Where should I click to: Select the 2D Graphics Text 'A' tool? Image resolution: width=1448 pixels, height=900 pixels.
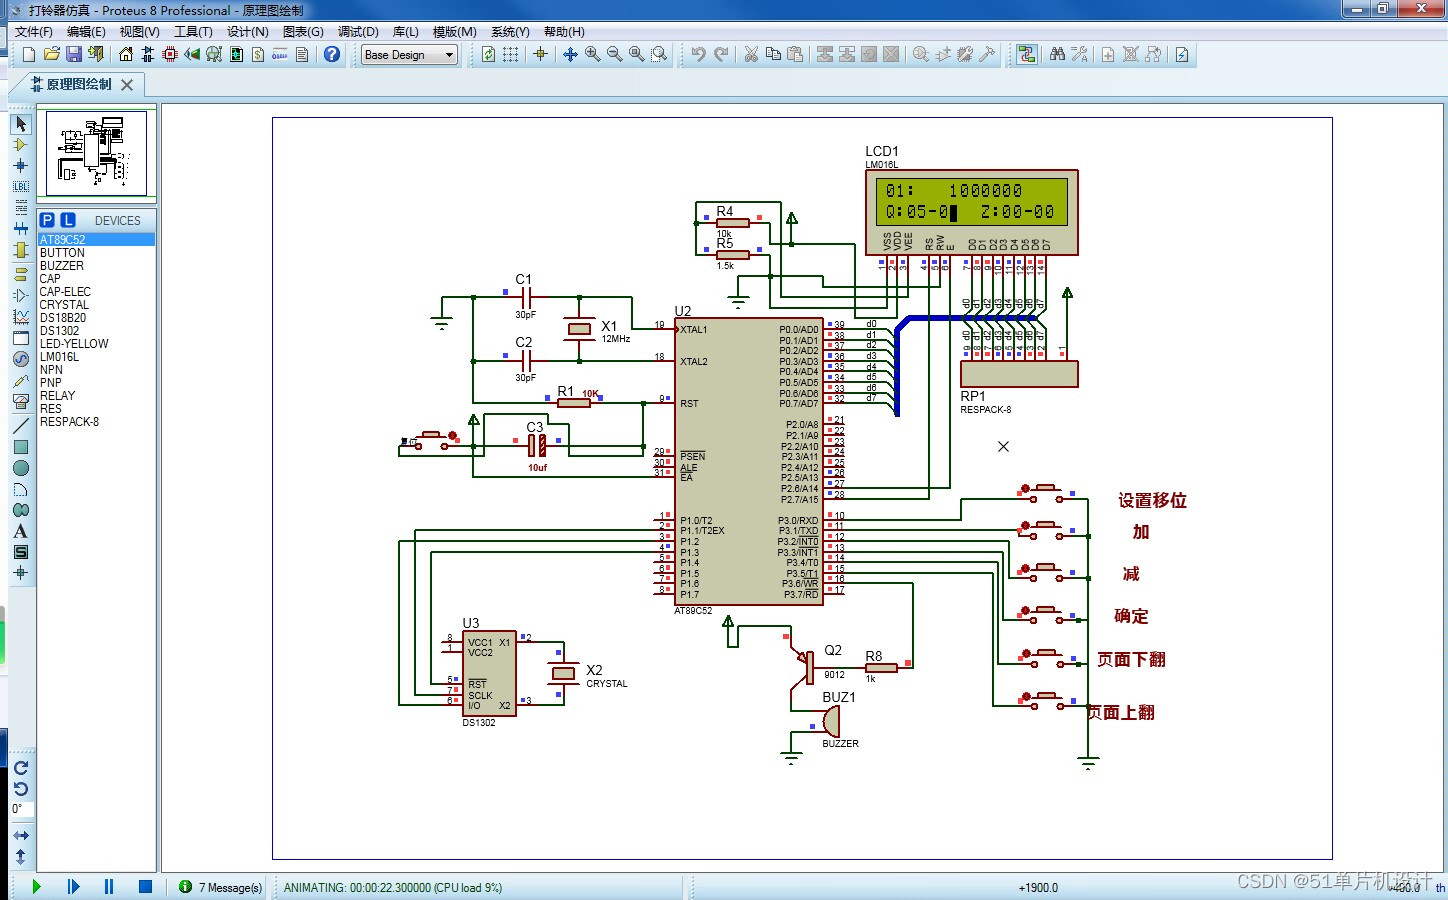(21, 531)
